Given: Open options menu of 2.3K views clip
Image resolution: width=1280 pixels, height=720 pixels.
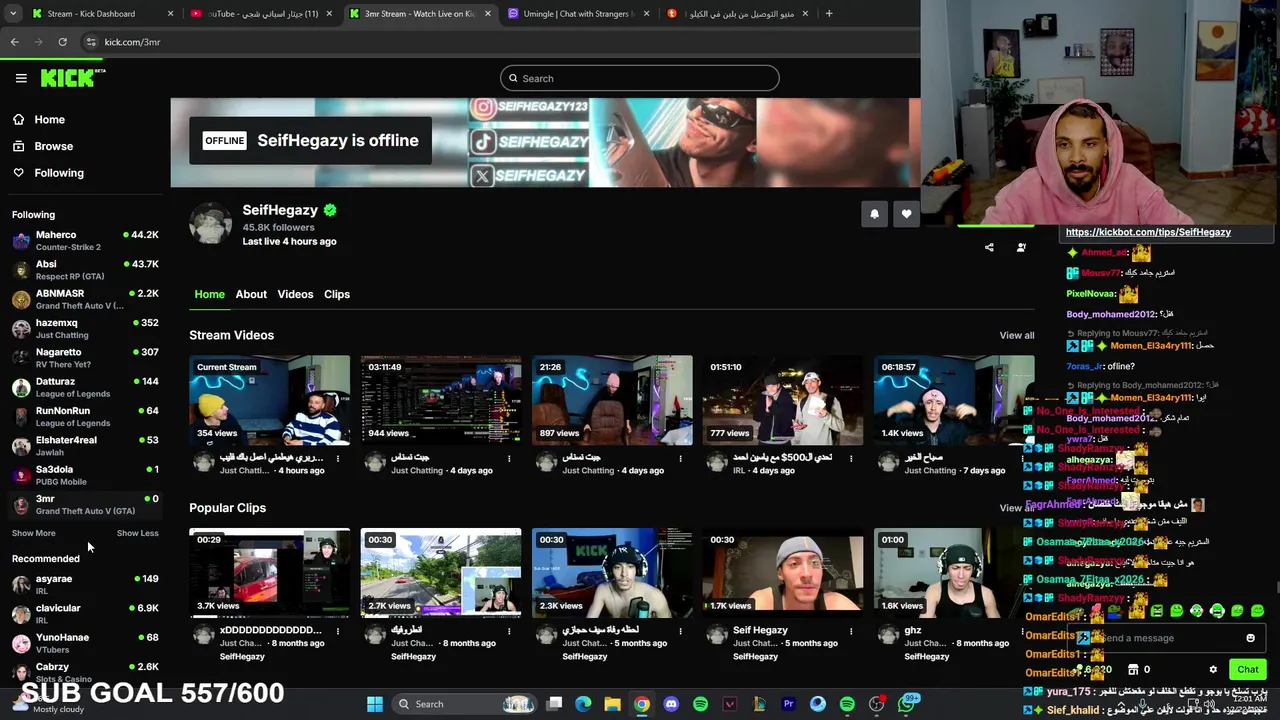Looking at the screenshot, I should [x=680, y=632].
